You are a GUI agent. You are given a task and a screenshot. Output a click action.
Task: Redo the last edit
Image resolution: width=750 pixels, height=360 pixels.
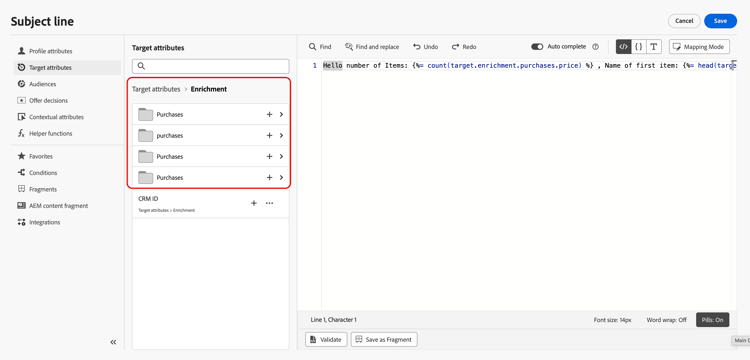[x=464, y=47]
